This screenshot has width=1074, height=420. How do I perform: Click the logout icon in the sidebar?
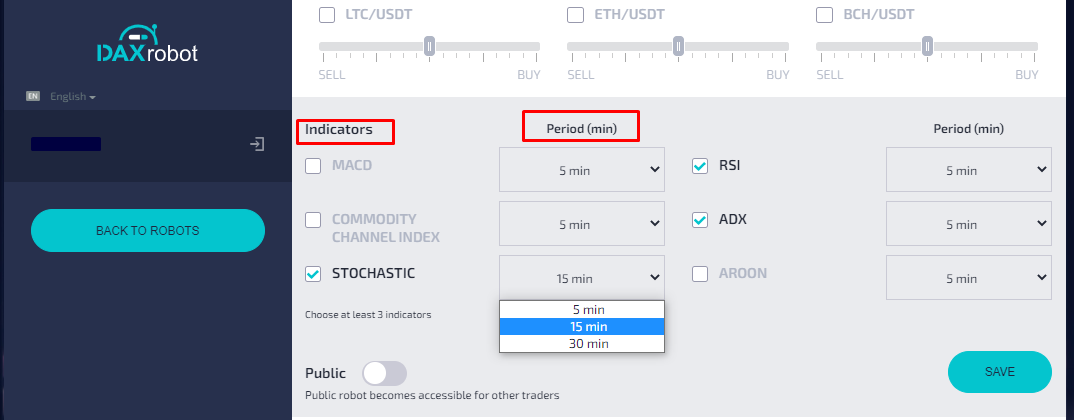[x=257, y=144]
